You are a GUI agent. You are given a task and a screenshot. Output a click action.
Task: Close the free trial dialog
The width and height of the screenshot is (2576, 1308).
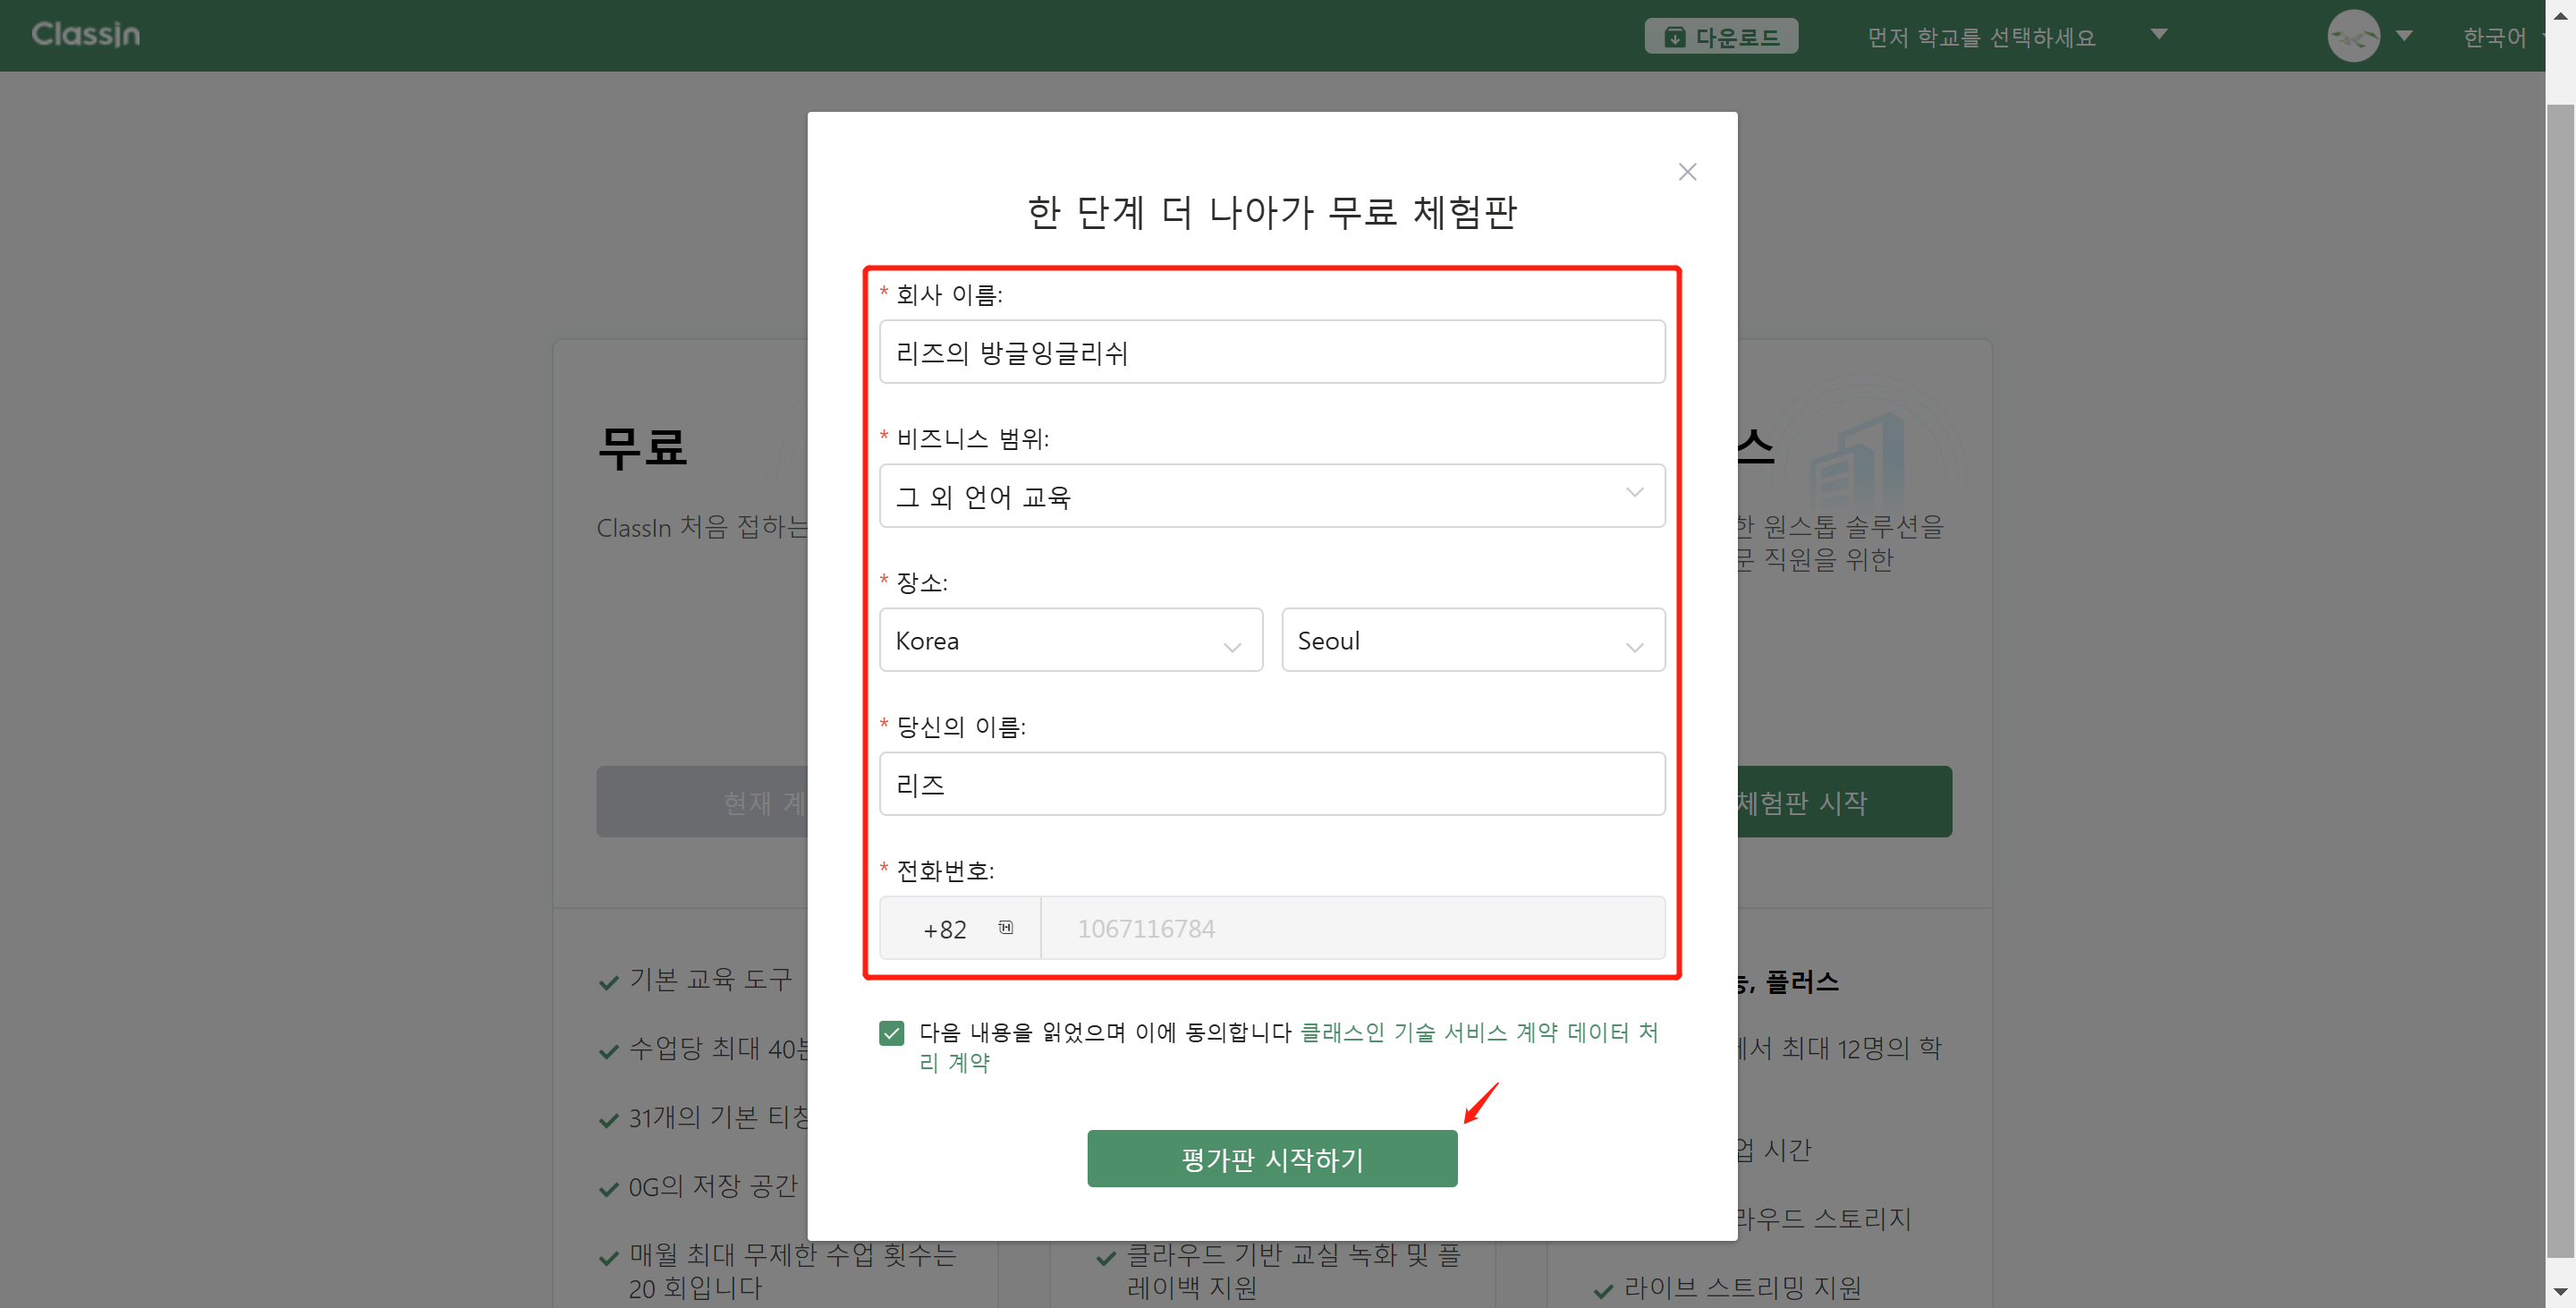point(1687,172)
